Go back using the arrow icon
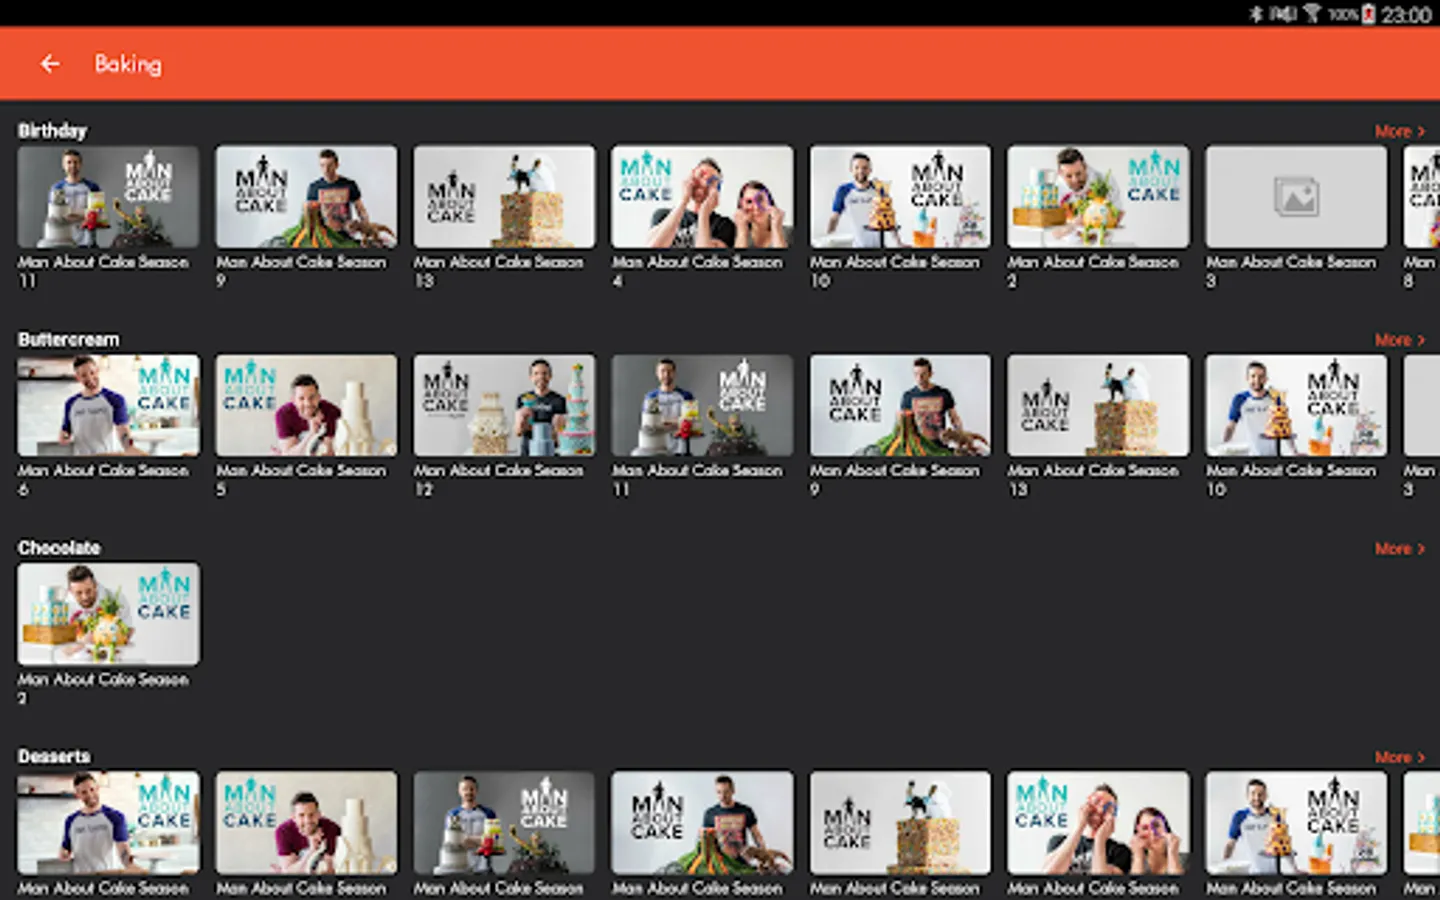Viewport: 1440px width, 900px height. click(x=50, y=64)
